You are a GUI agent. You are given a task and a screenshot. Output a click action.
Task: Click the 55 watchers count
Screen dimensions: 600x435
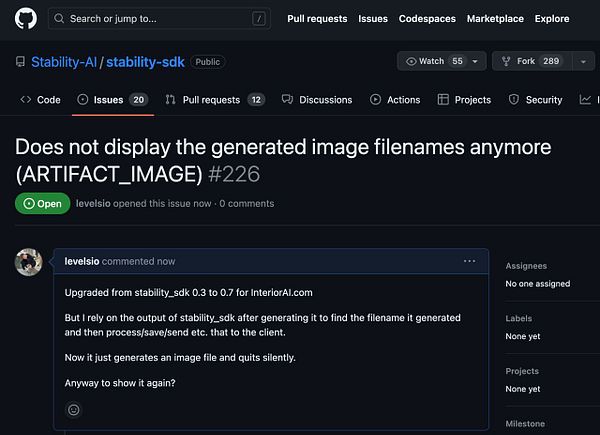pyautogui.click(x=457, y=61)
